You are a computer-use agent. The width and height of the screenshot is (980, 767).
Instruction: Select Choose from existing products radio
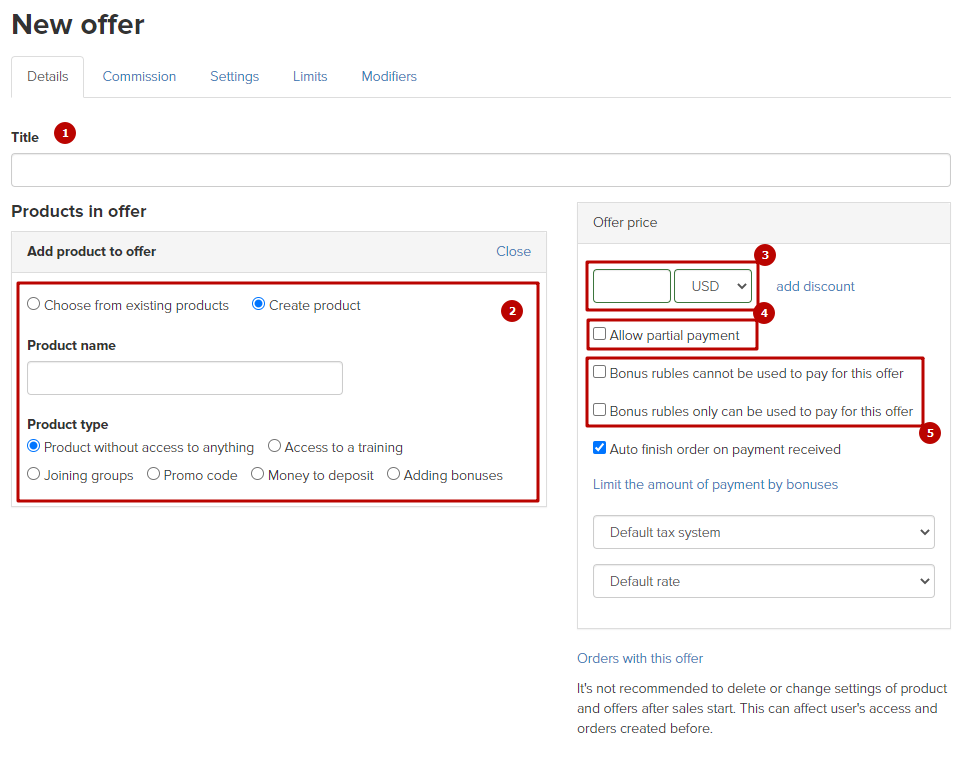click(34, 304)
